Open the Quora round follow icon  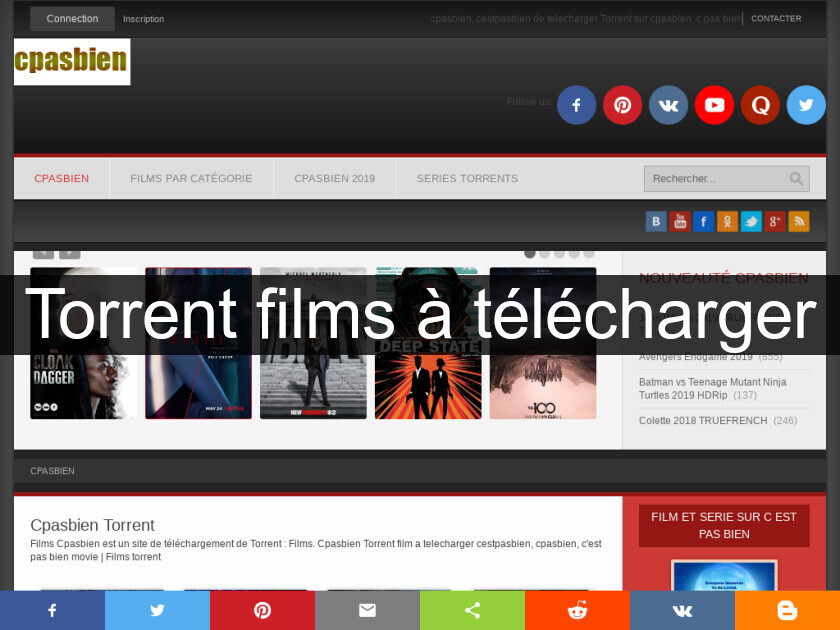pyautogui.click(x=760, y=105)
